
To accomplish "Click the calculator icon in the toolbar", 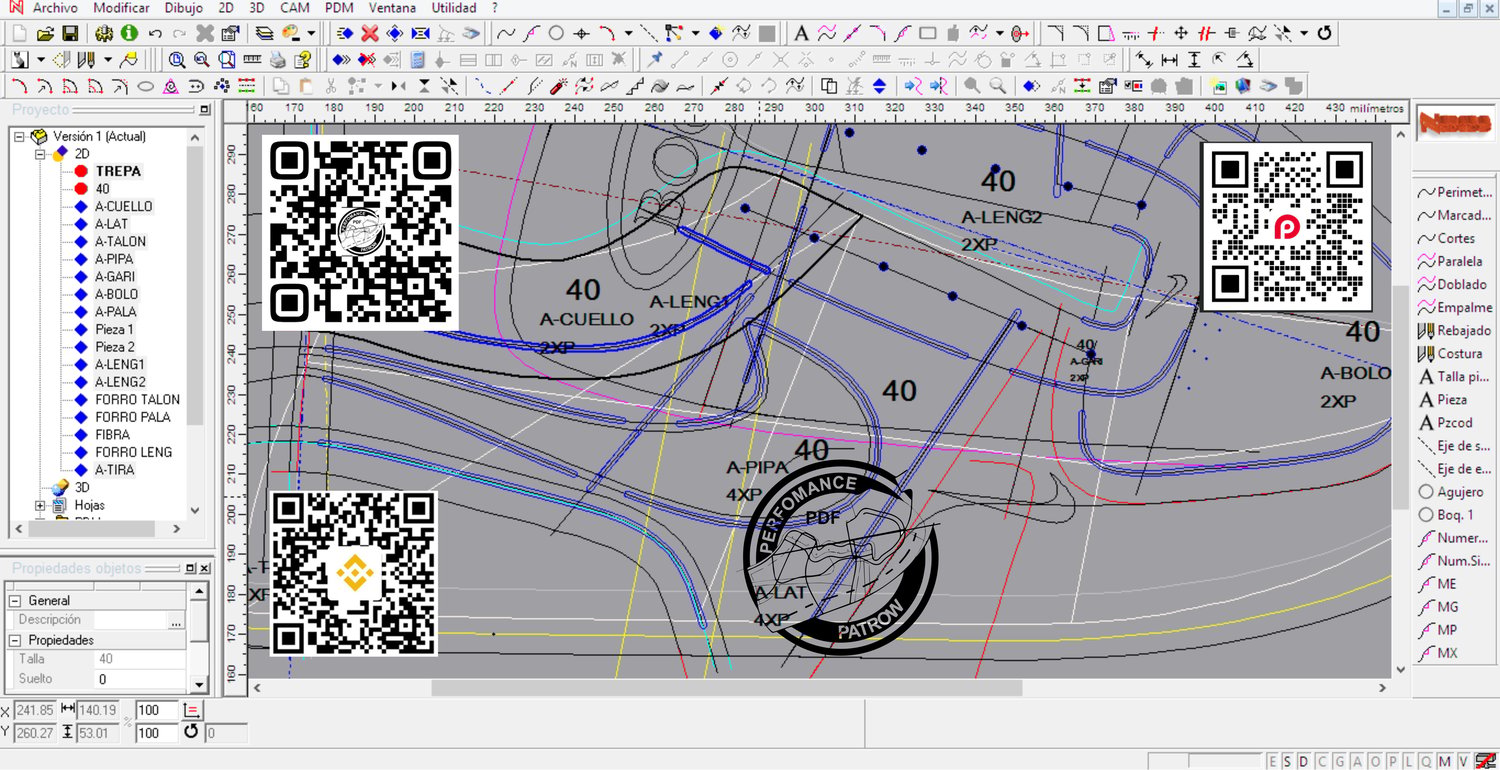I will pyautogui.click(x=417, y=59).
